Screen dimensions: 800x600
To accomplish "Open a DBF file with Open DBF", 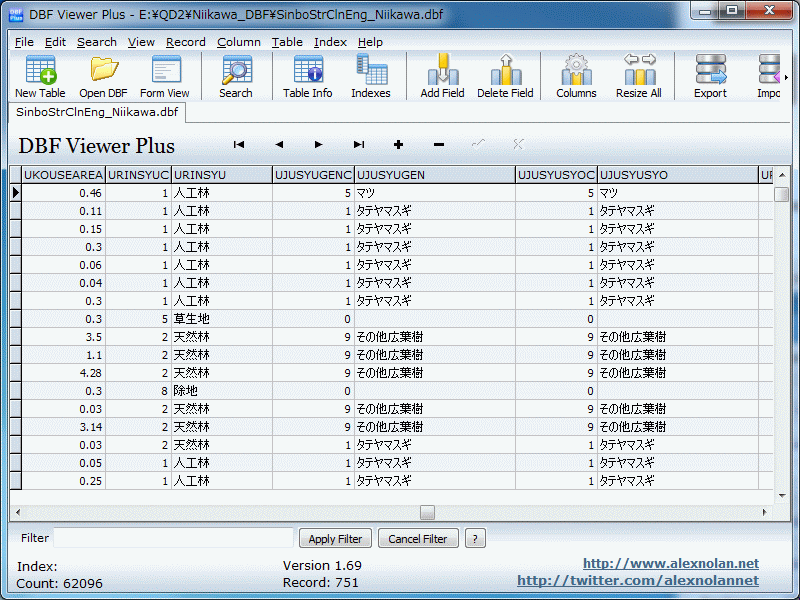I will pyautogui.click(x=103, y=76).
